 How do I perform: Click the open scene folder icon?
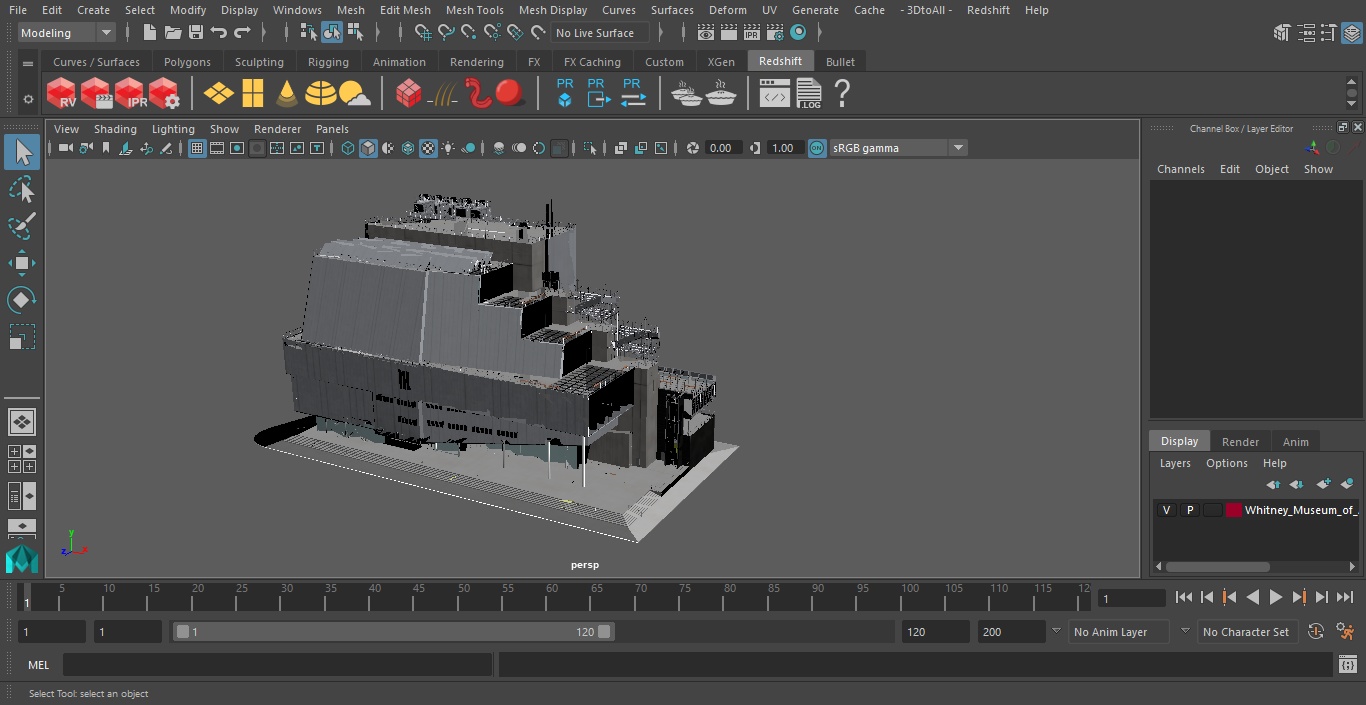tap(172, 33)
